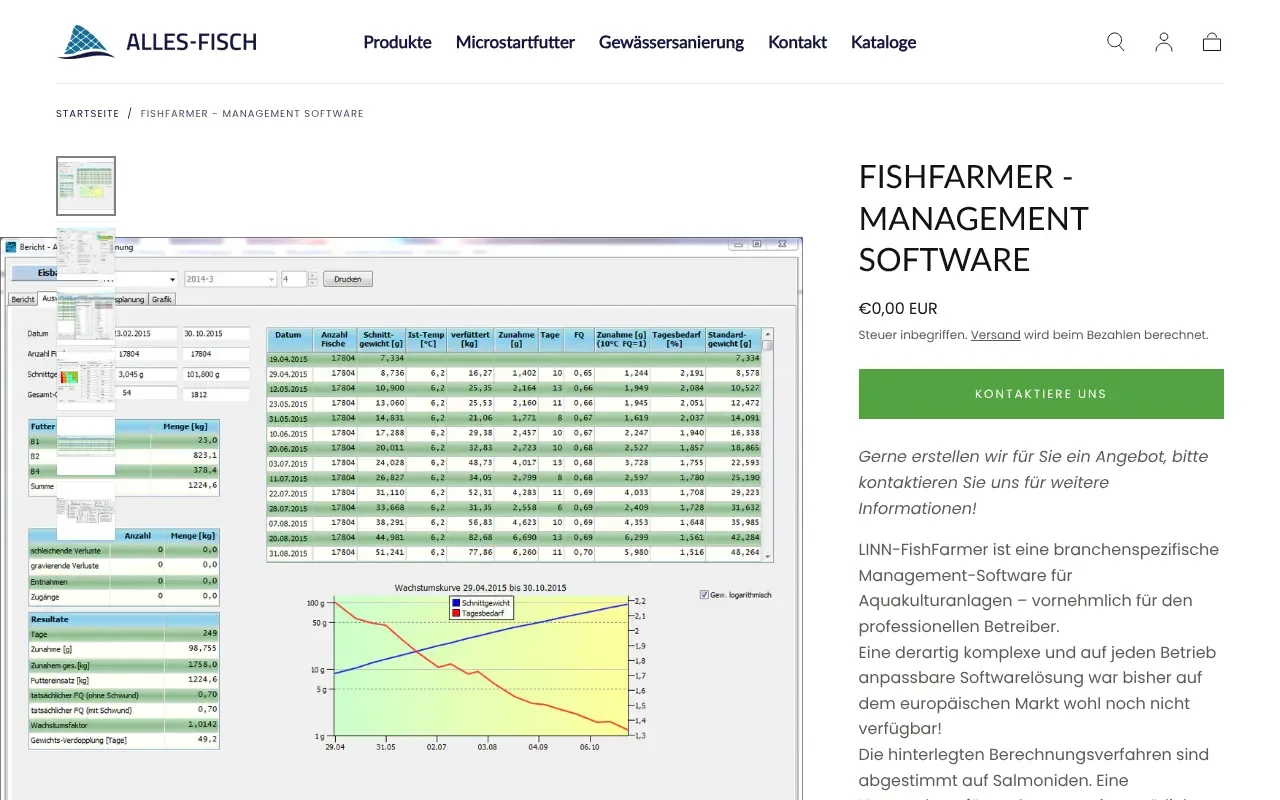Select the first product thumbnail
The width and height of the screenshot is (1280, 800).
click(86, 185)
